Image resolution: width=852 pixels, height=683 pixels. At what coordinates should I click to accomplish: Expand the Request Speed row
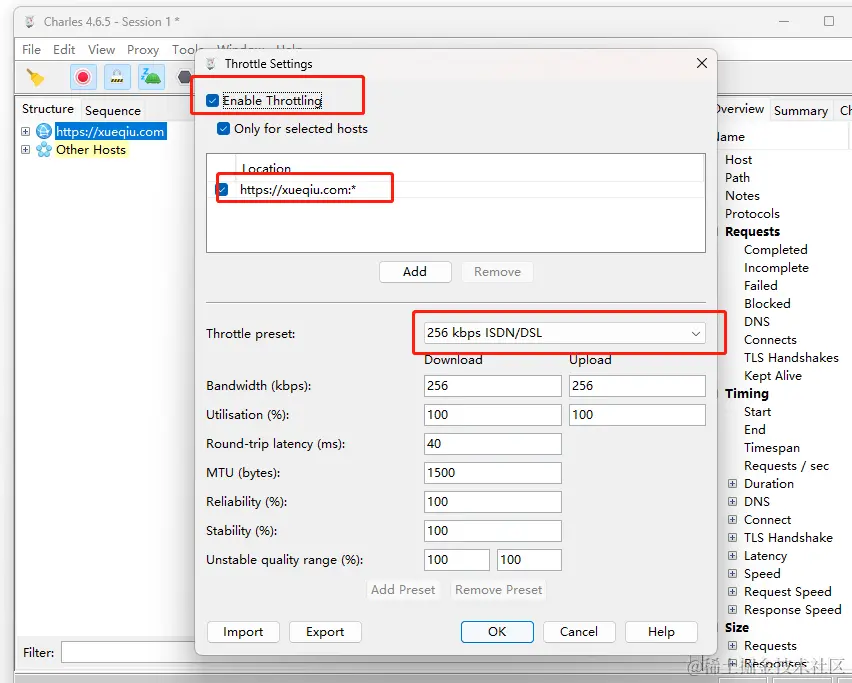(732, 591)
